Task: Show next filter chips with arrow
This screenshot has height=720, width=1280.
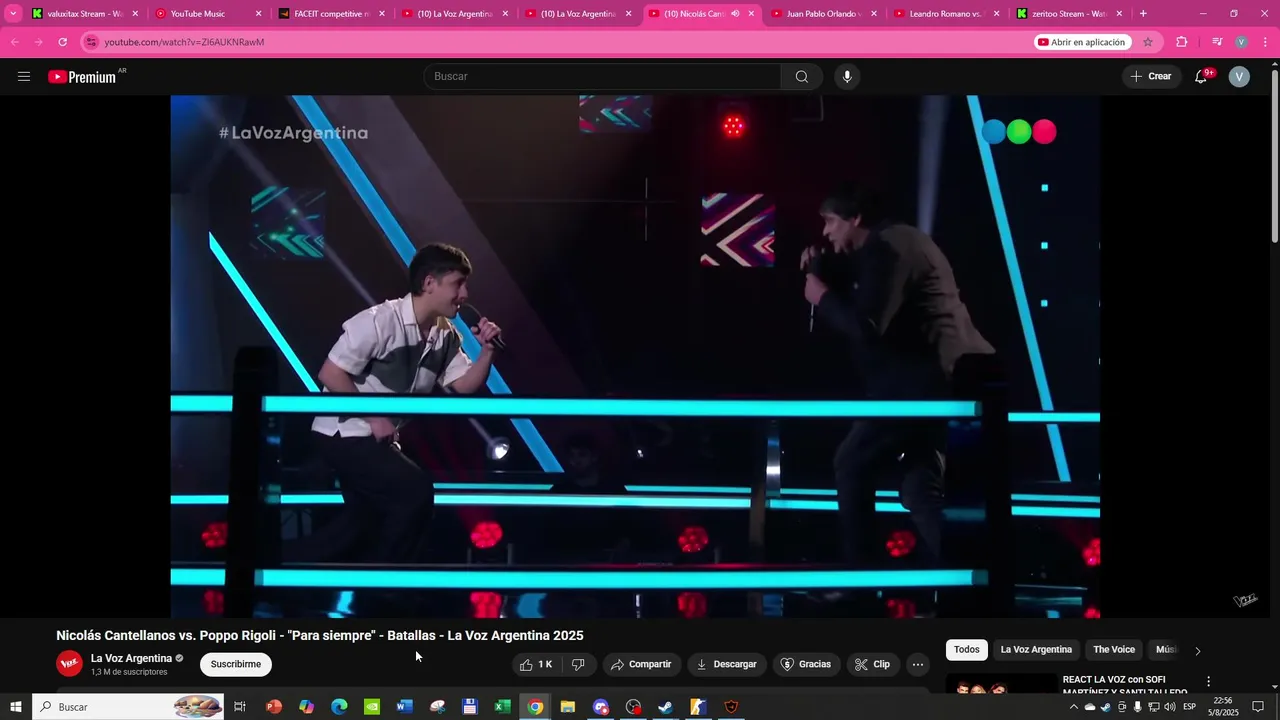Action: pyautogui.click(x=1197, y=650)
